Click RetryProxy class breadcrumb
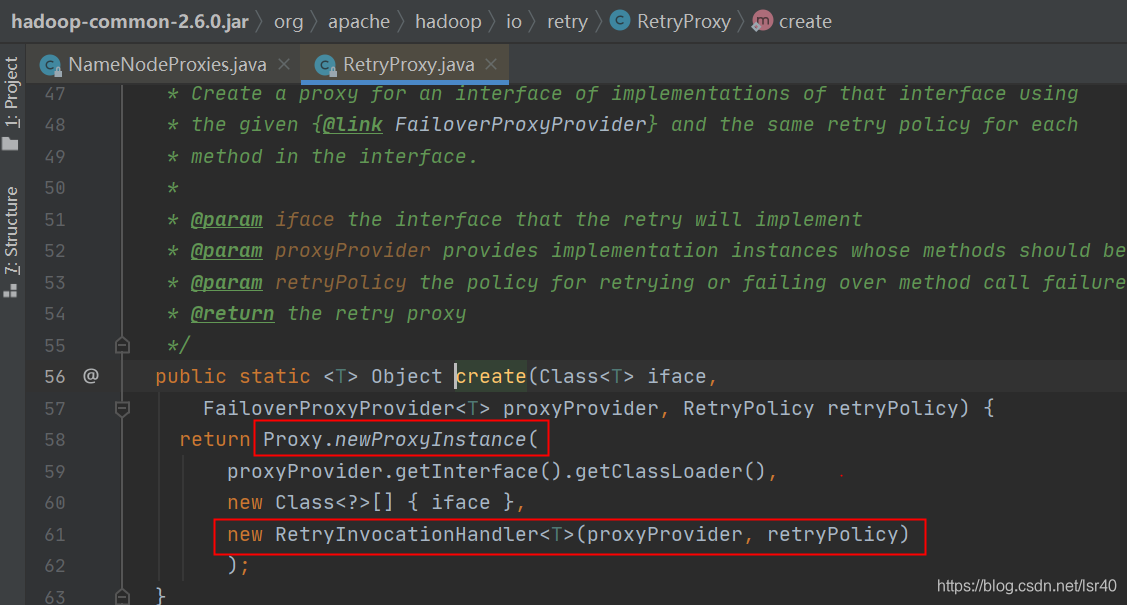Viewport: 1127px width, 605px height. coord(684,22)
